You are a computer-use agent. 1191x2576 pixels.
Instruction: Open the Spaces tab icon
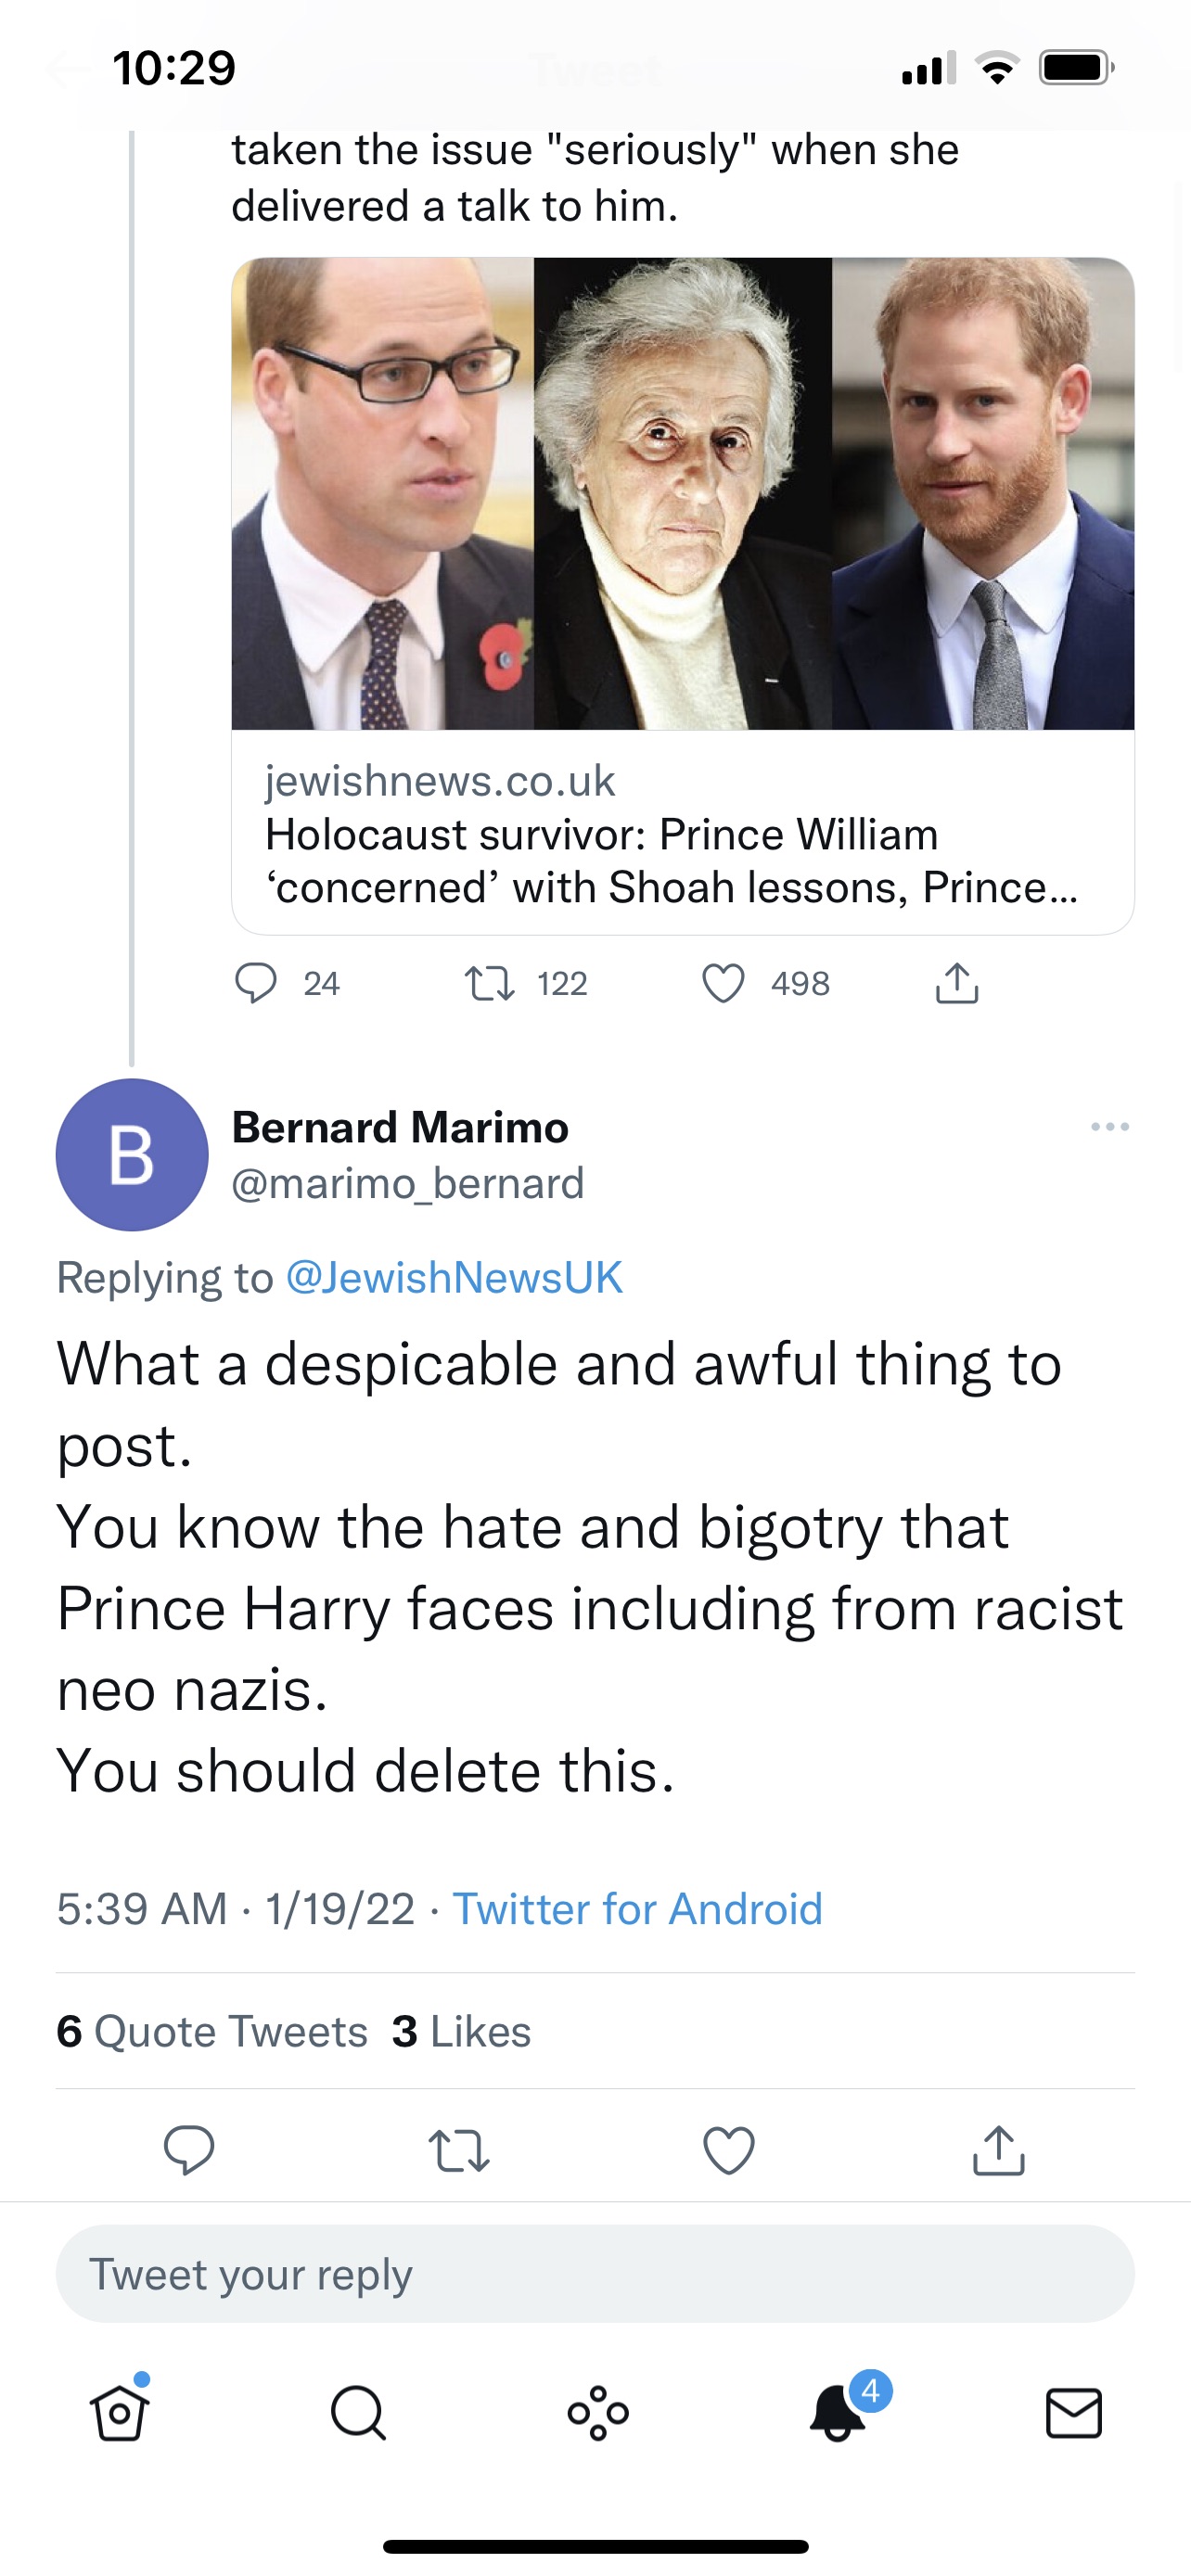(x=598, y=2413)
